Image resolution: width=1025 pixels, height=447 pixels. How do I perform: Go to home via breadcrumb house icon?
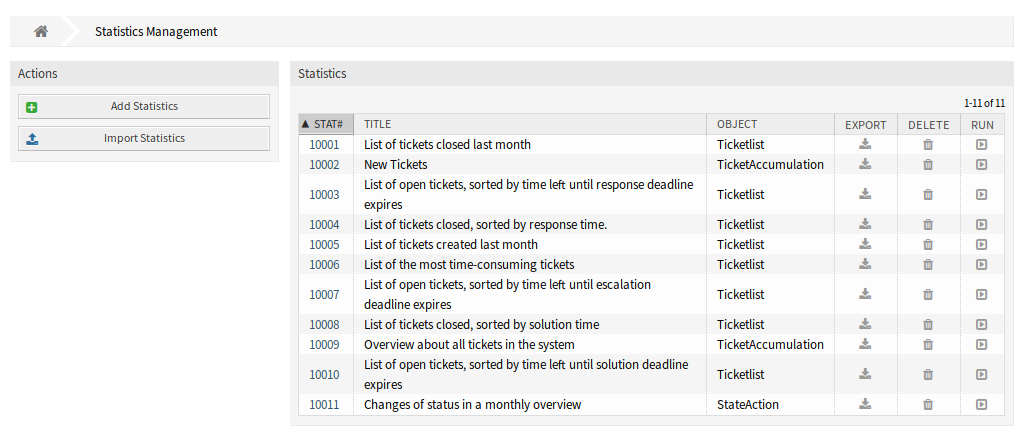click(41, 31)
